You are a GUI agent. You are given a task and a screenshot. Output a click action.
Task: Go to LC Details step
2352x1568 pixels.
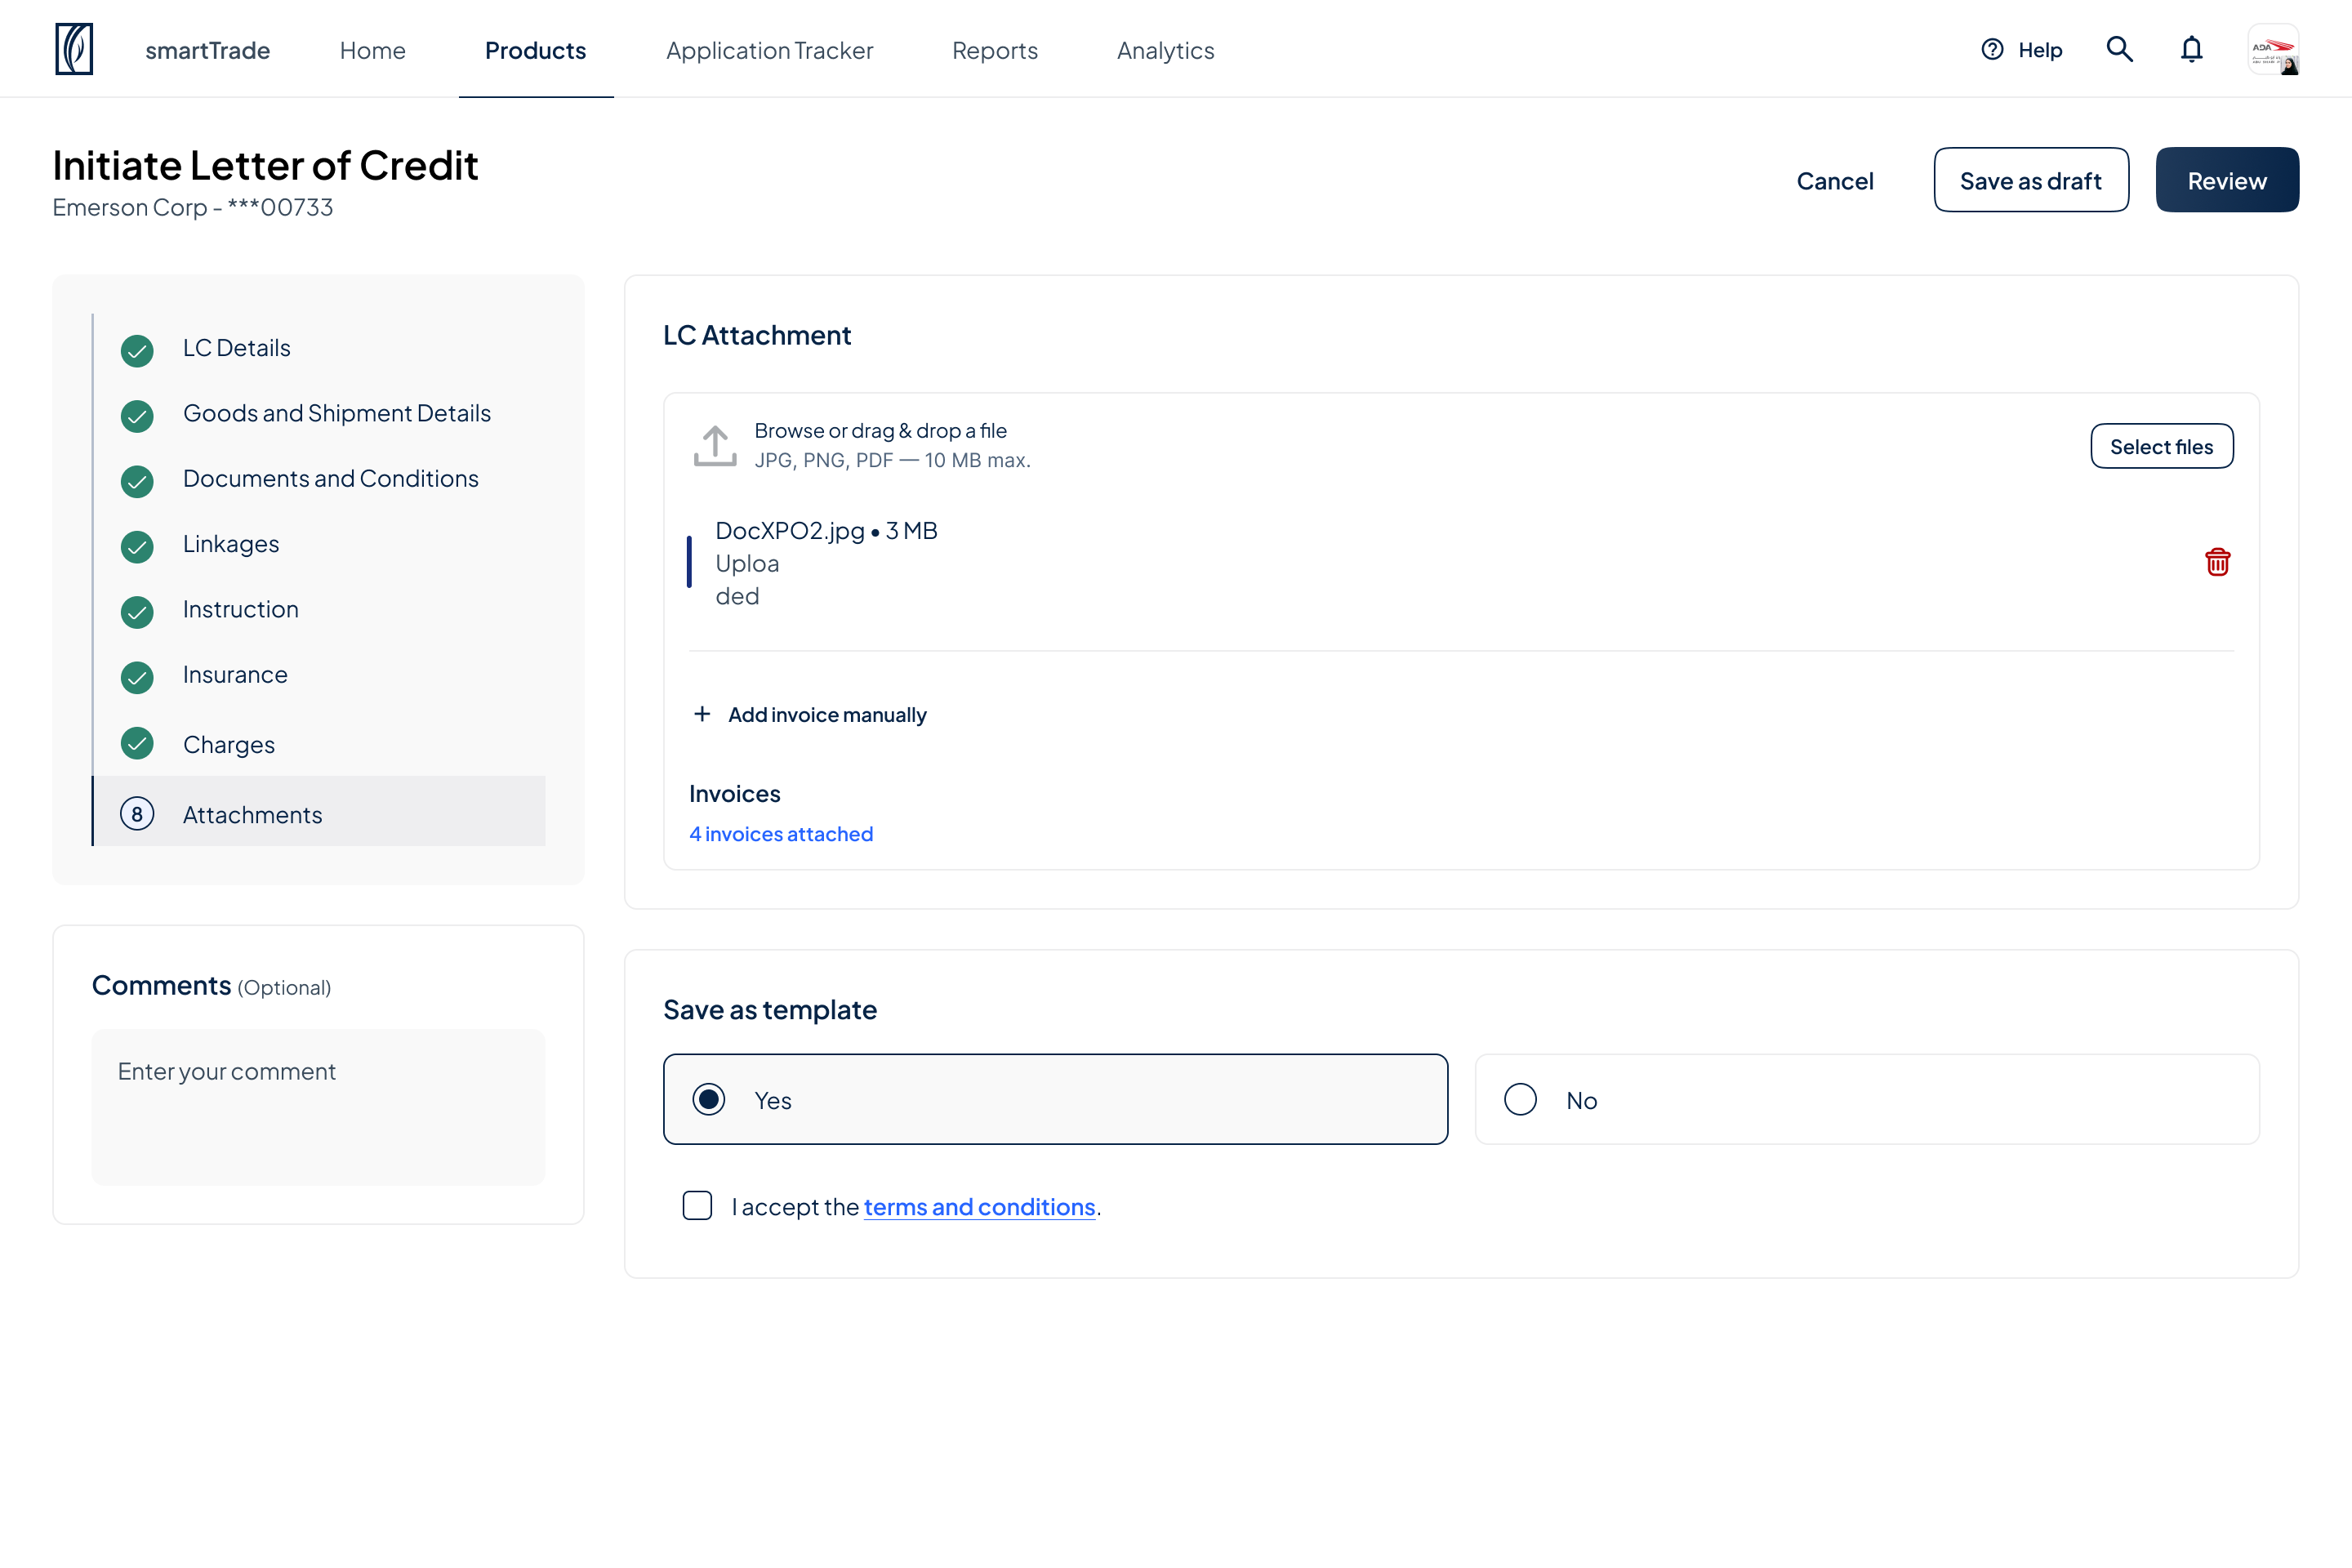point(236,348)
